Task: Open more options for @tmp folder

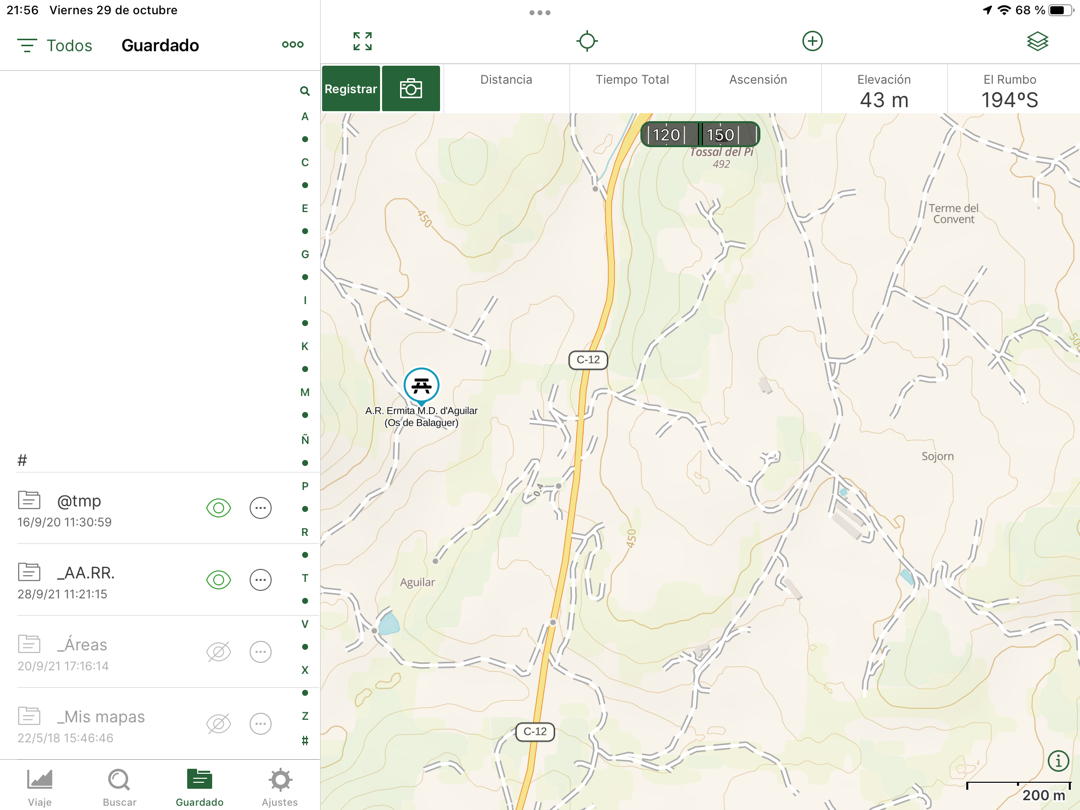Action: 260,508
